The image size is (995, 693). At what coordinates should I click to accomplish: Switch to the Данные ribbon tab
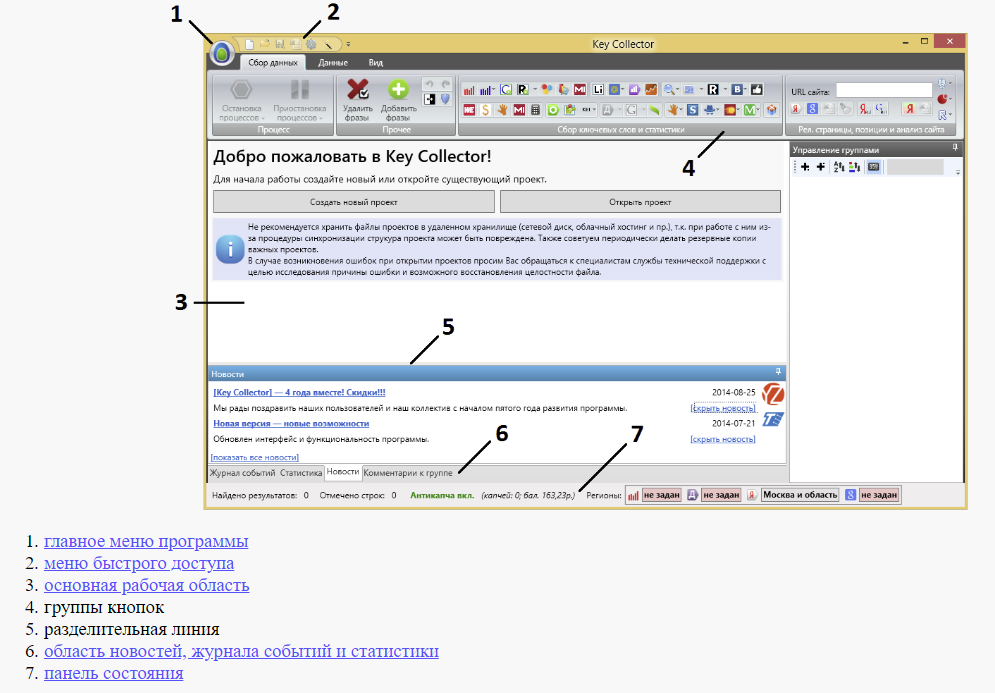click(x=332, y=62)
